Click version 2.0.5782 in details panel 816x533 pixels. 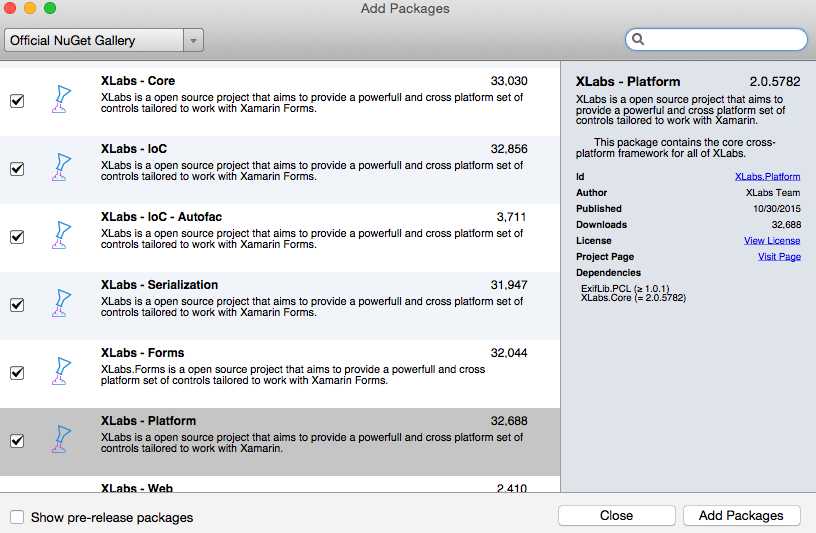[775, 82]
